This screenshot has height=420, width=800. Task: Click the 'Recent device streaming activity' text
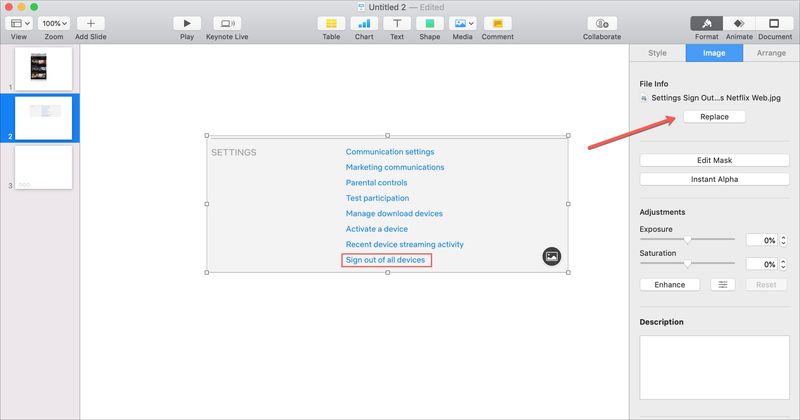405,244
